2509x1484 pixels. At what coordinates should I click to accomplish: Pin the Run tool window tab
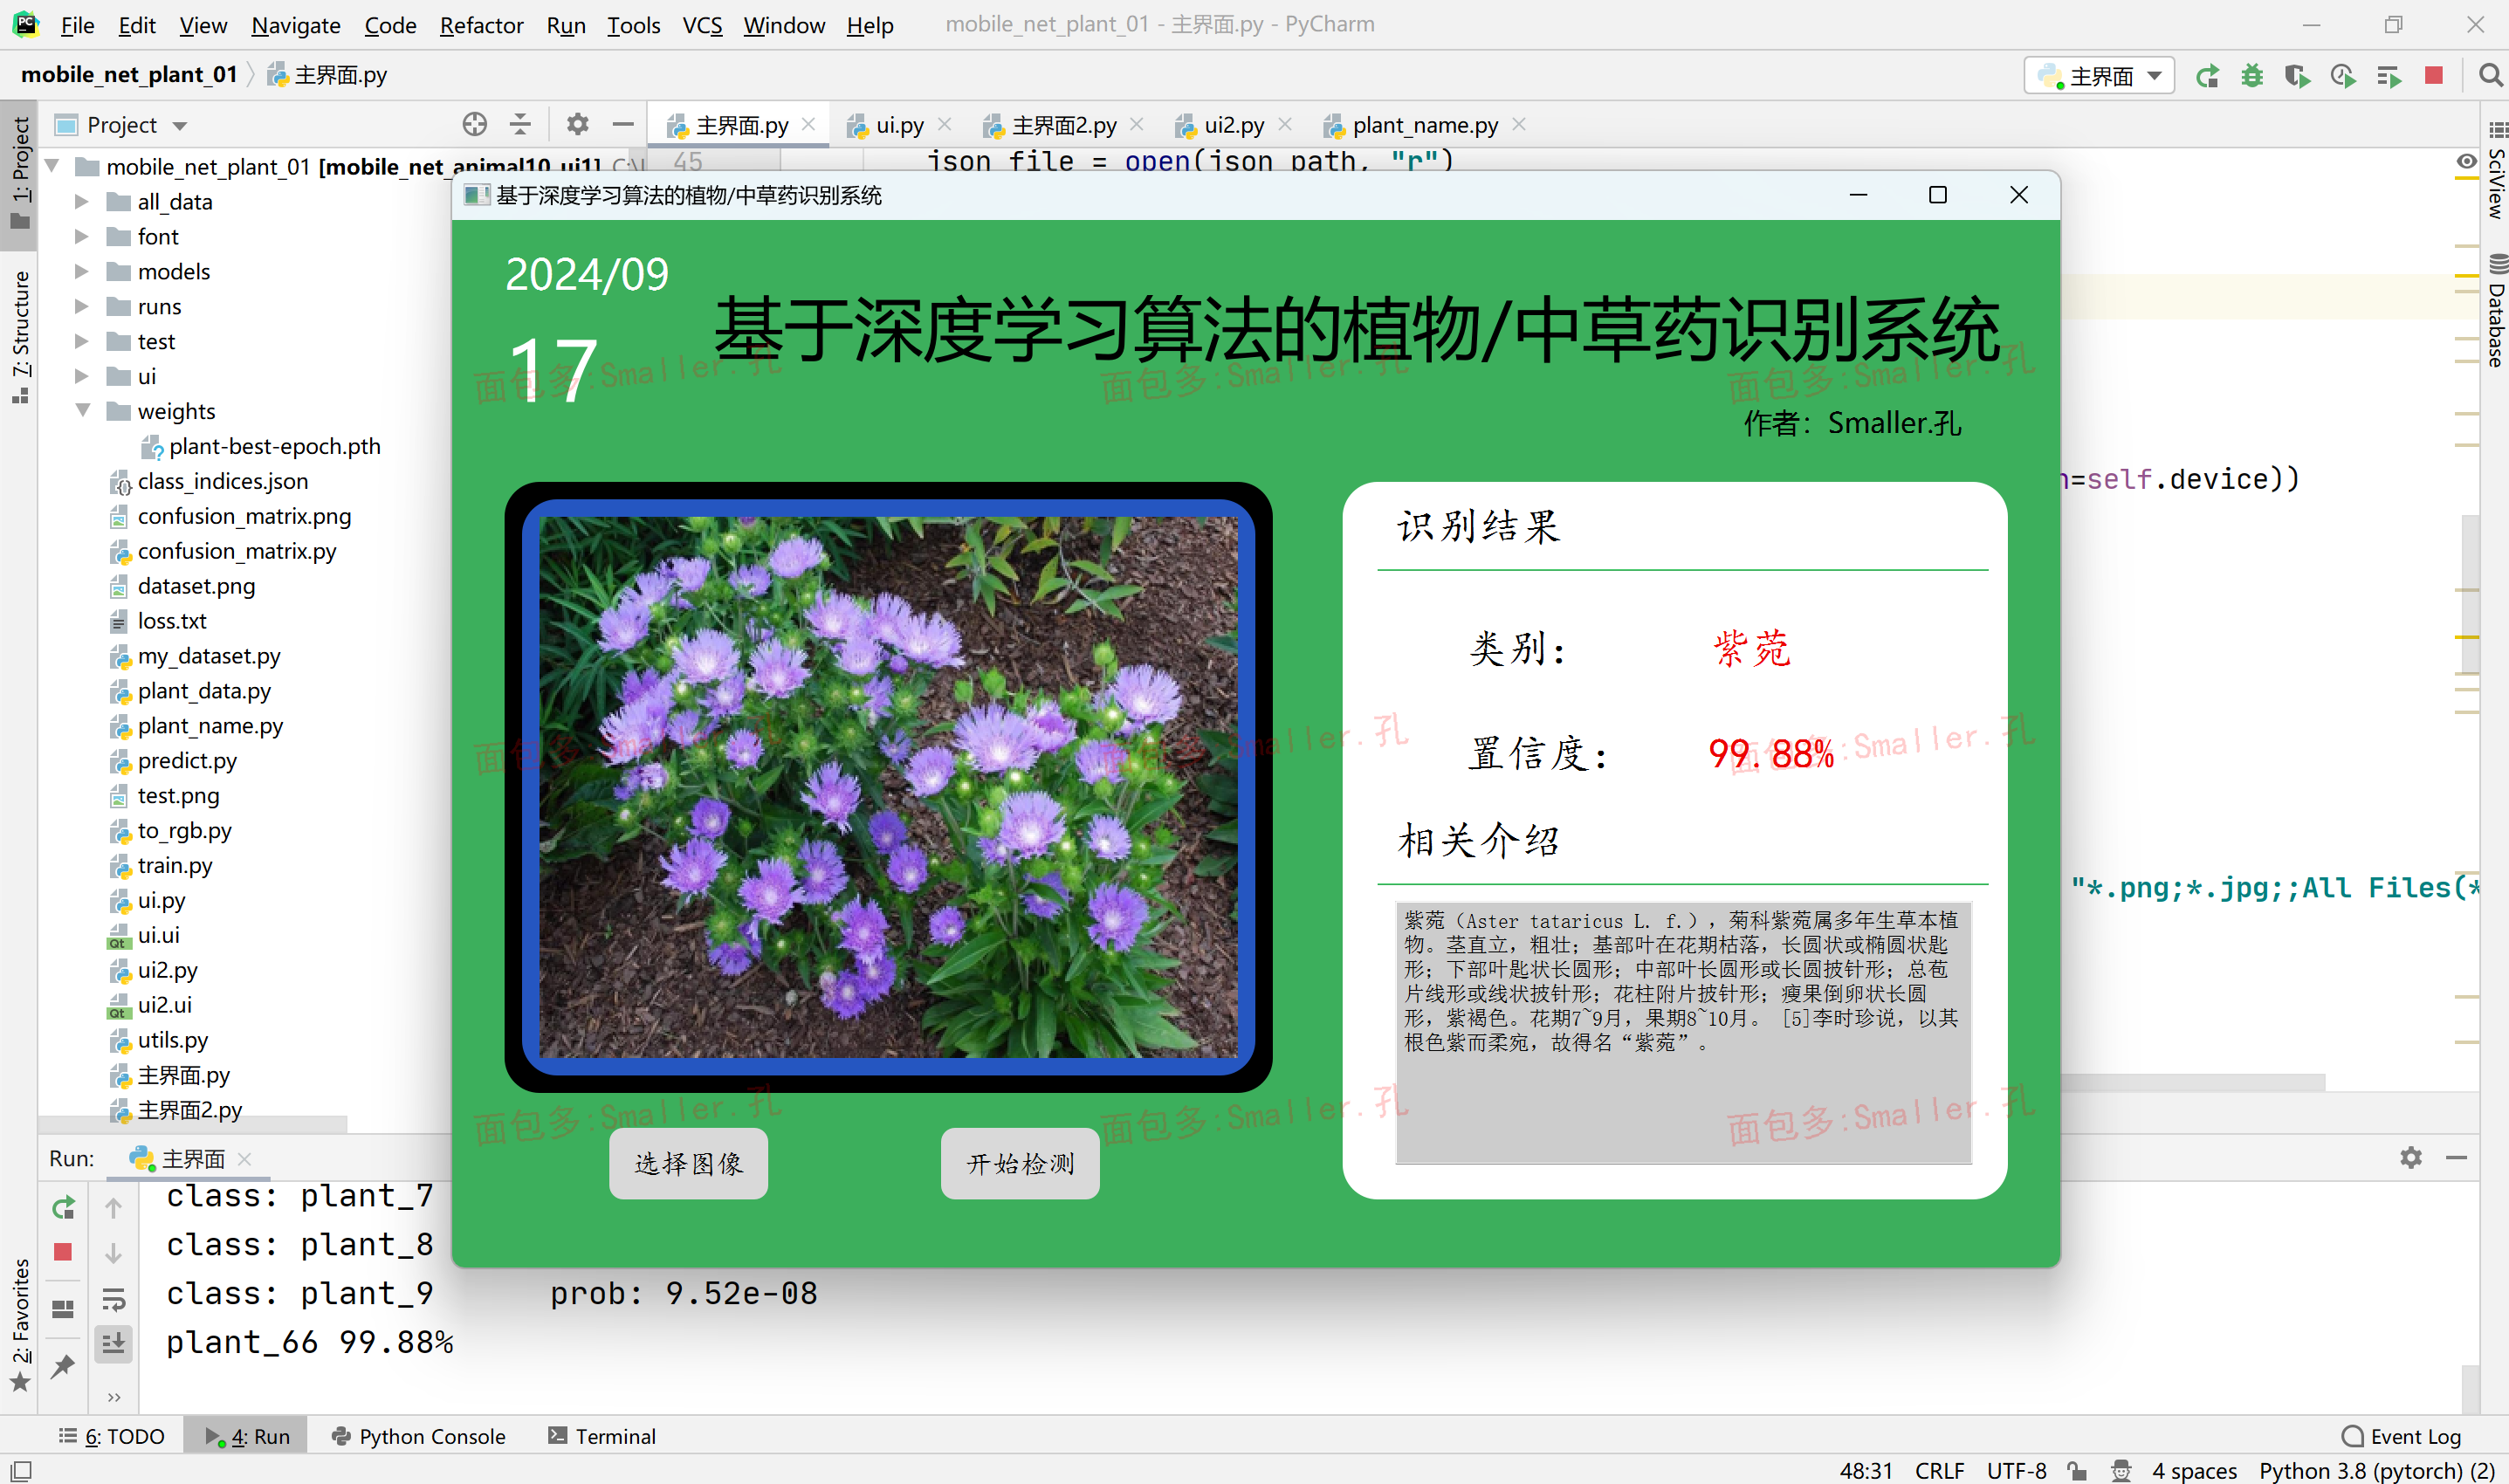[63, 1367]
